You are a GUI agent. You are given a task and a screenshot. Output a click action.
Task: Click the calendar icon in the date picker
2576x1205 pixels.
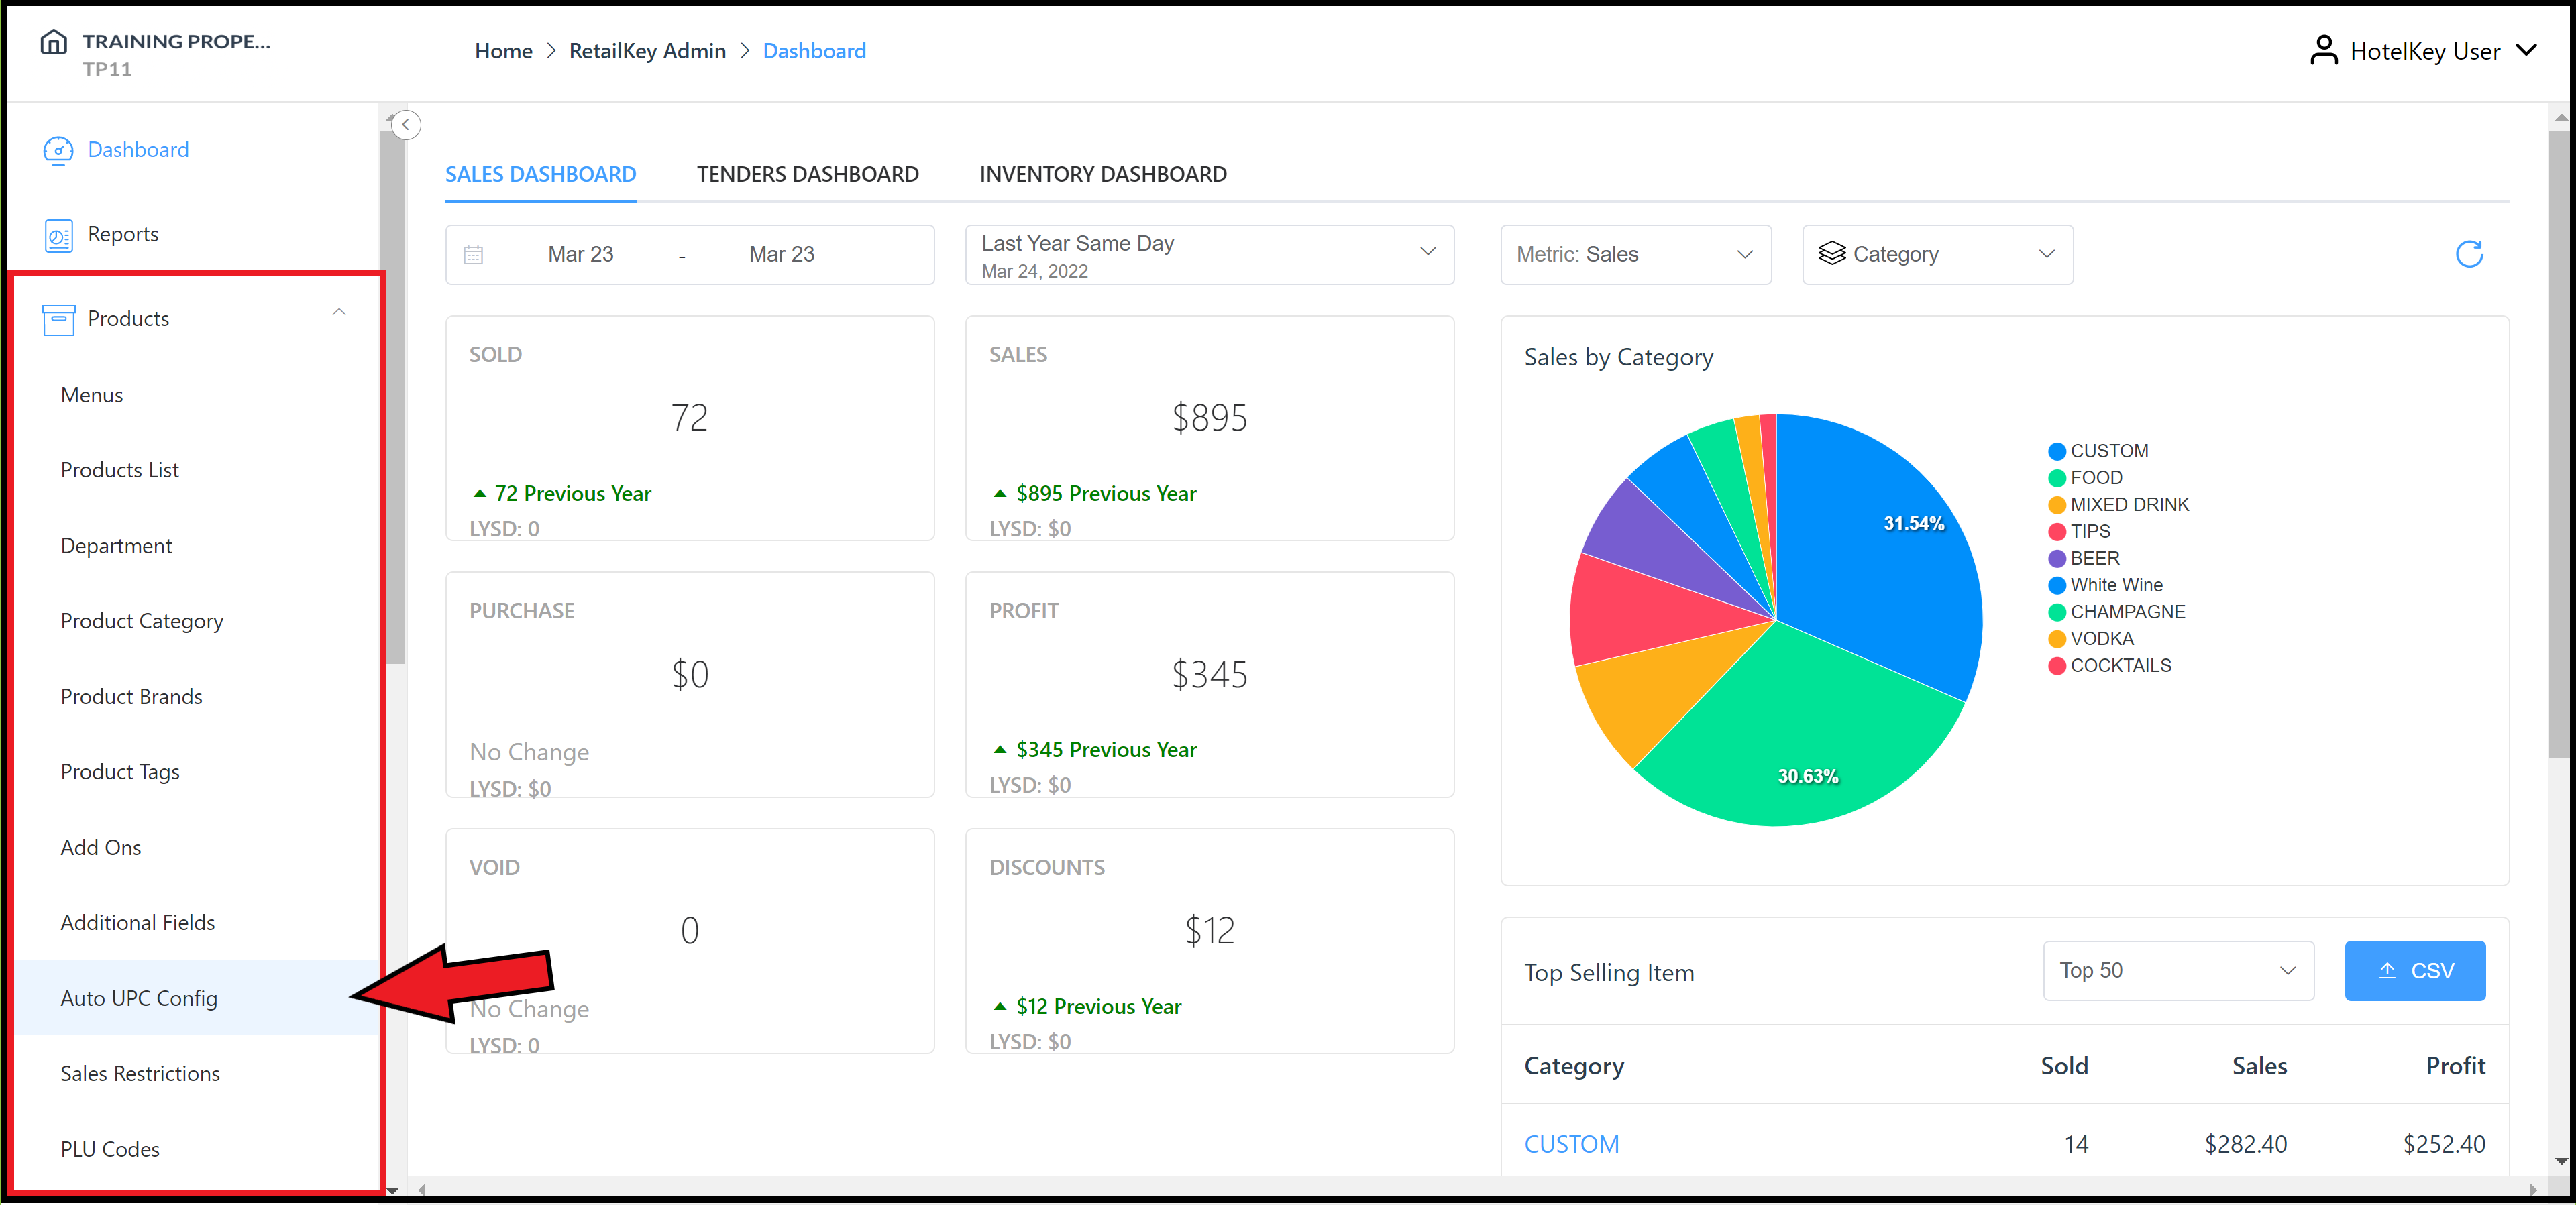(474, 254)
